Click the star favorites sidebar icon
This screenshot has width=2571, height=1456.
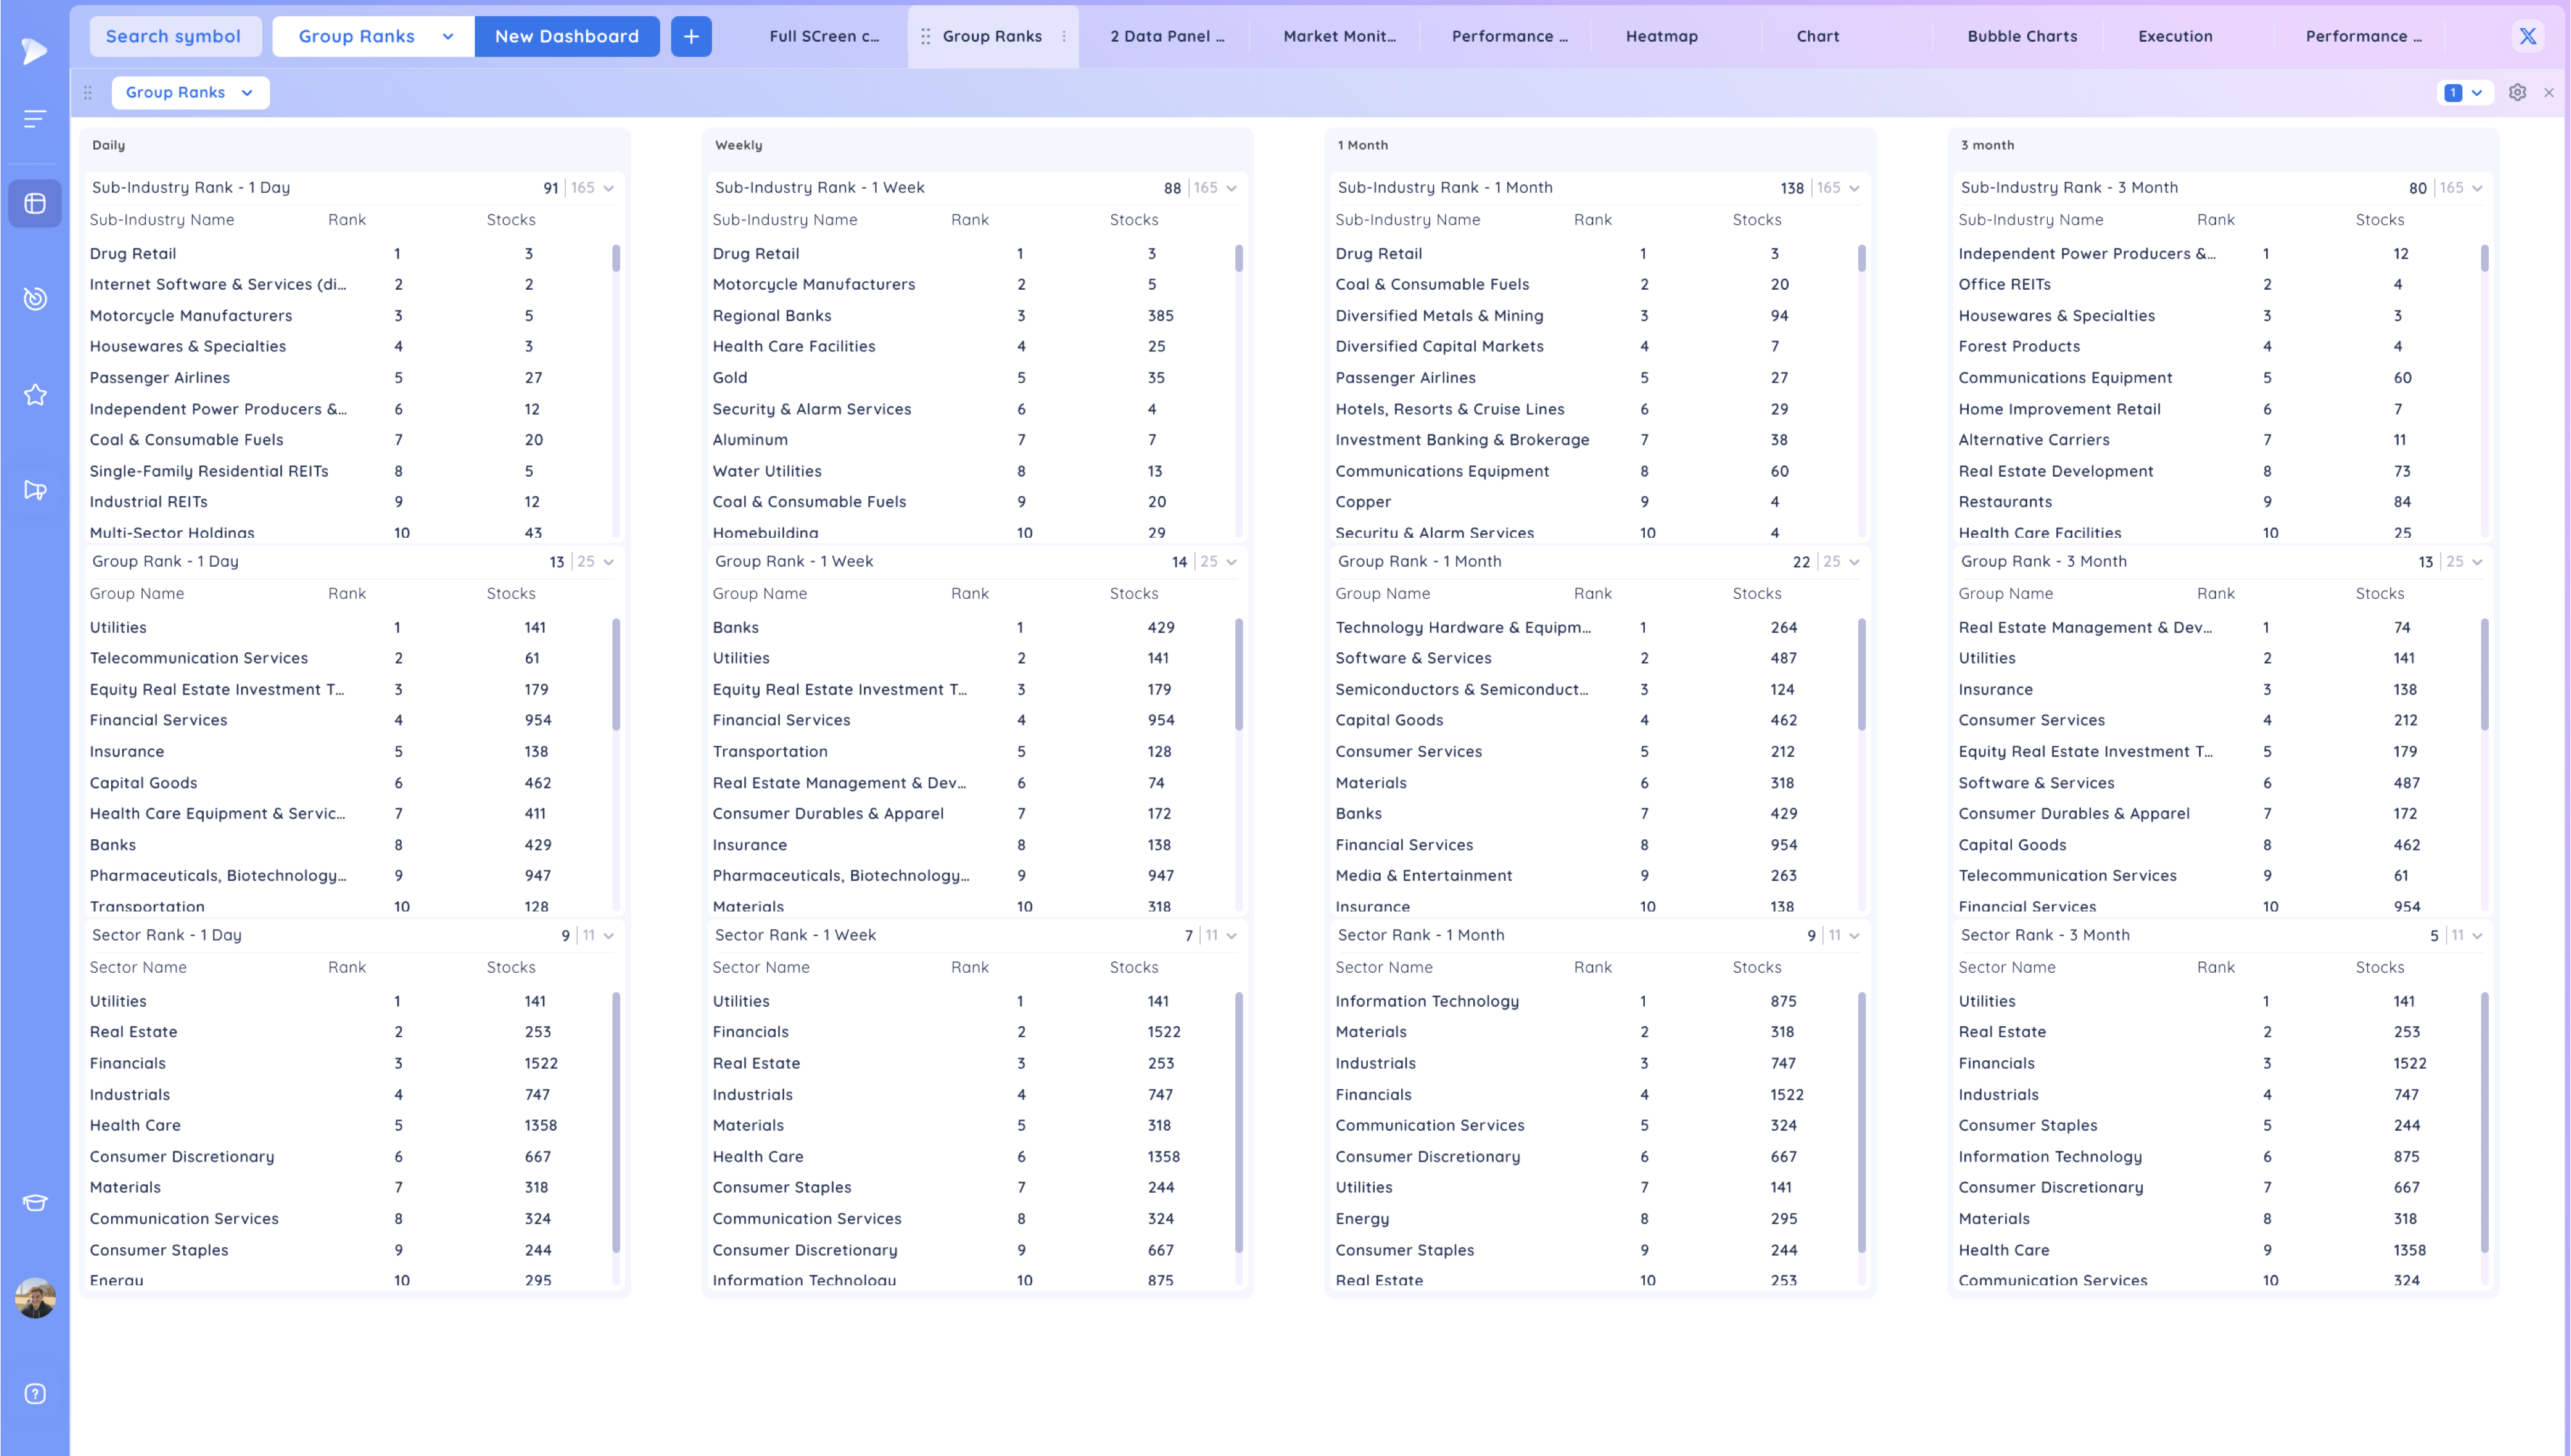click(35, 395)
